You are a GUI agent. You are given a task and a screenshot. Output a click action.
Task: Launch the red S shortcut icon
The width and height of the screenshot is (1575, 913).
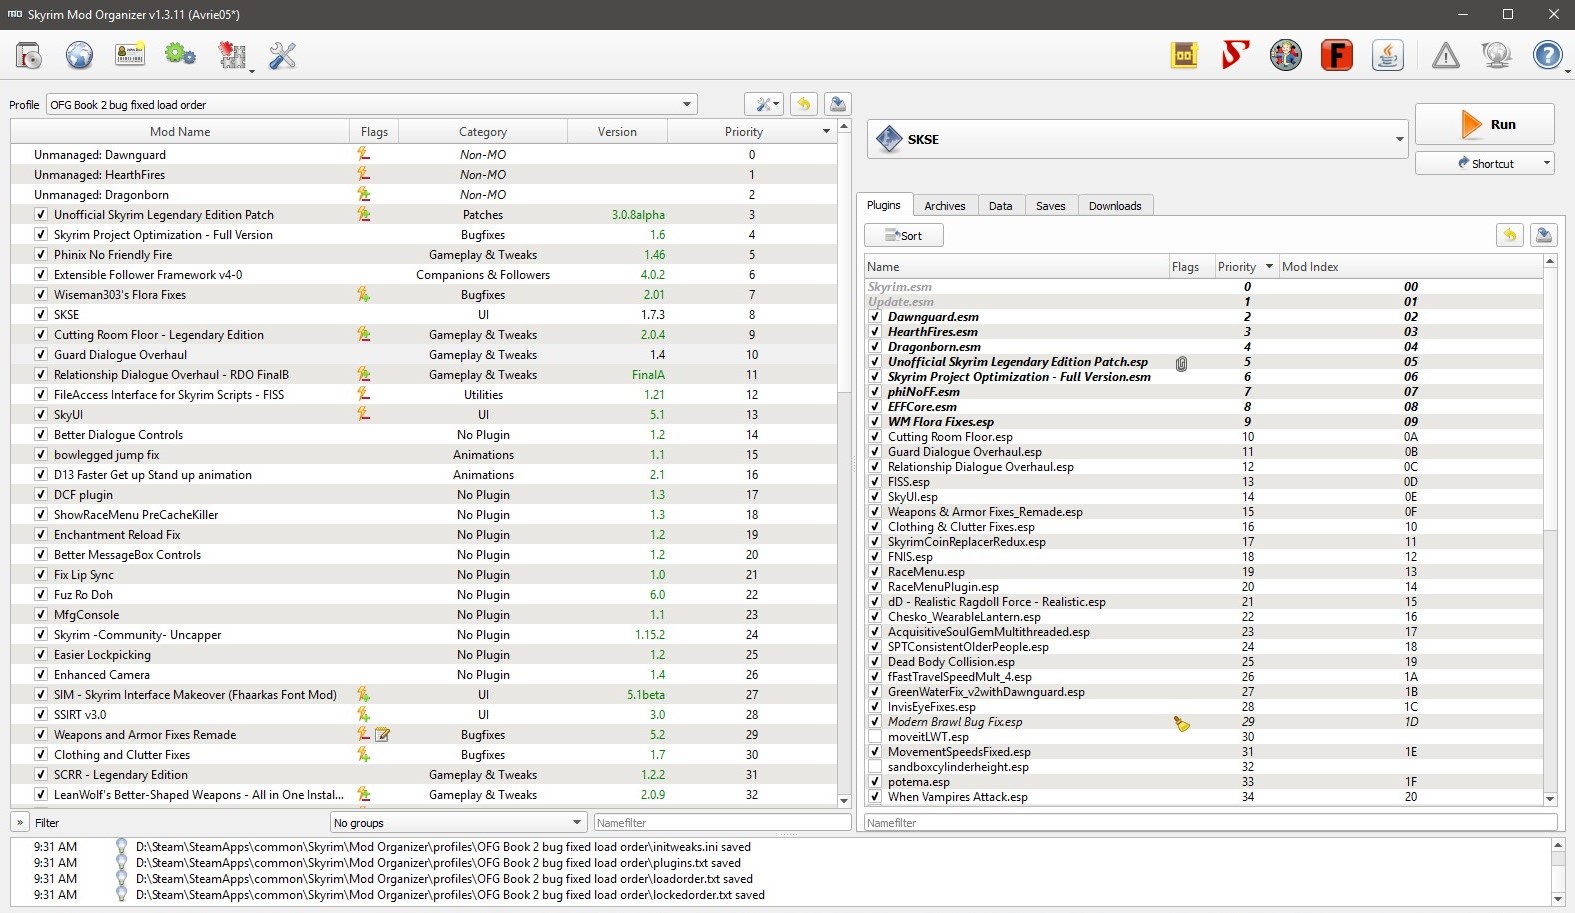1236,55
